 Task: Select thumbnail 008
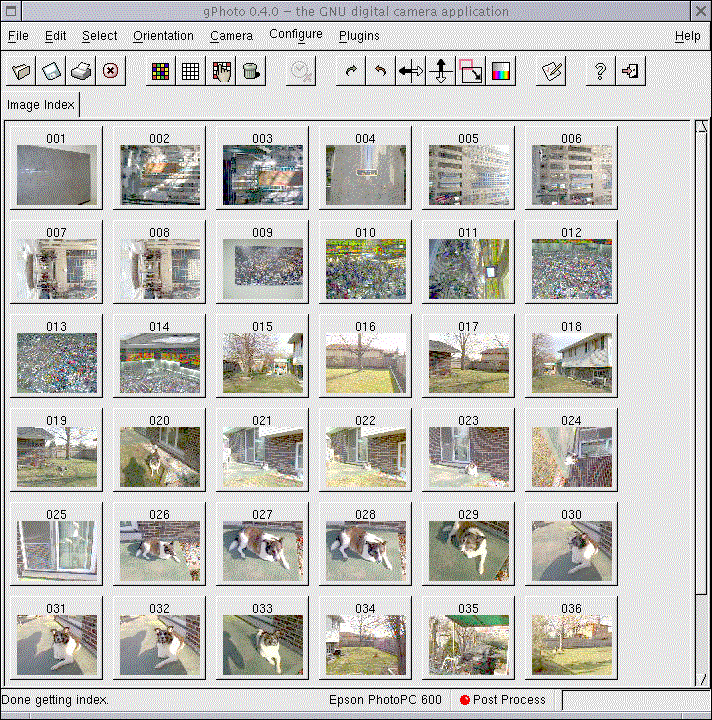coord(159,262)
